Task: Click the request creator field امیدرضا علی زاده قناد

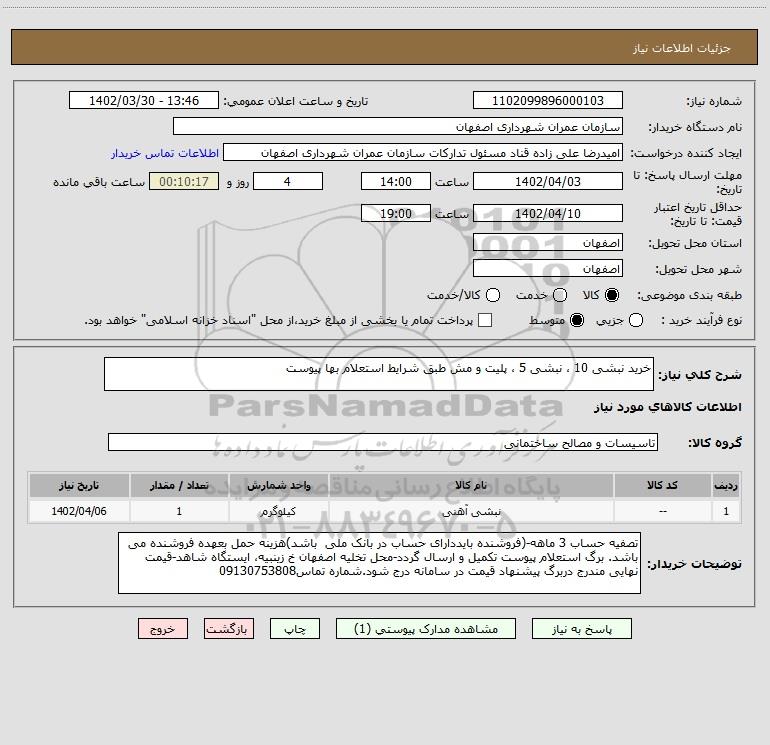Action: (423, 153)
